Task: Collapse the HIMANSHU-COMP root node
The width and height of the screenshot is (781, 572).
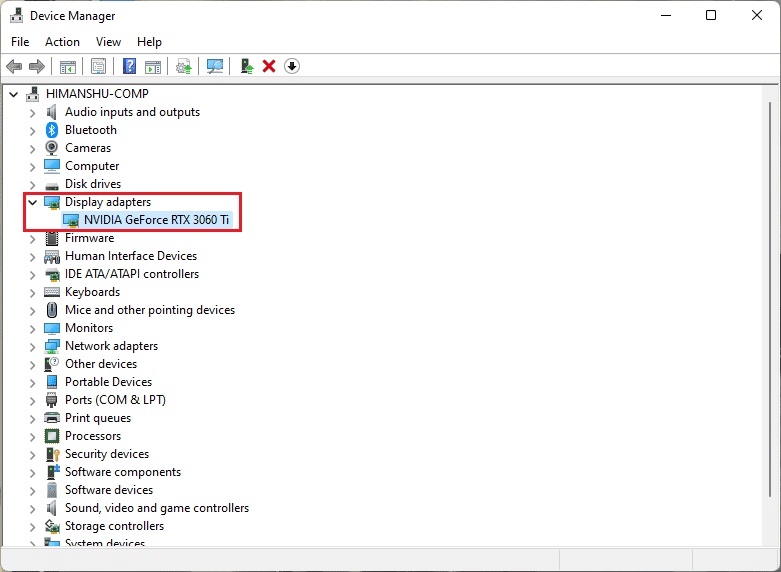Action: point(14,94)
